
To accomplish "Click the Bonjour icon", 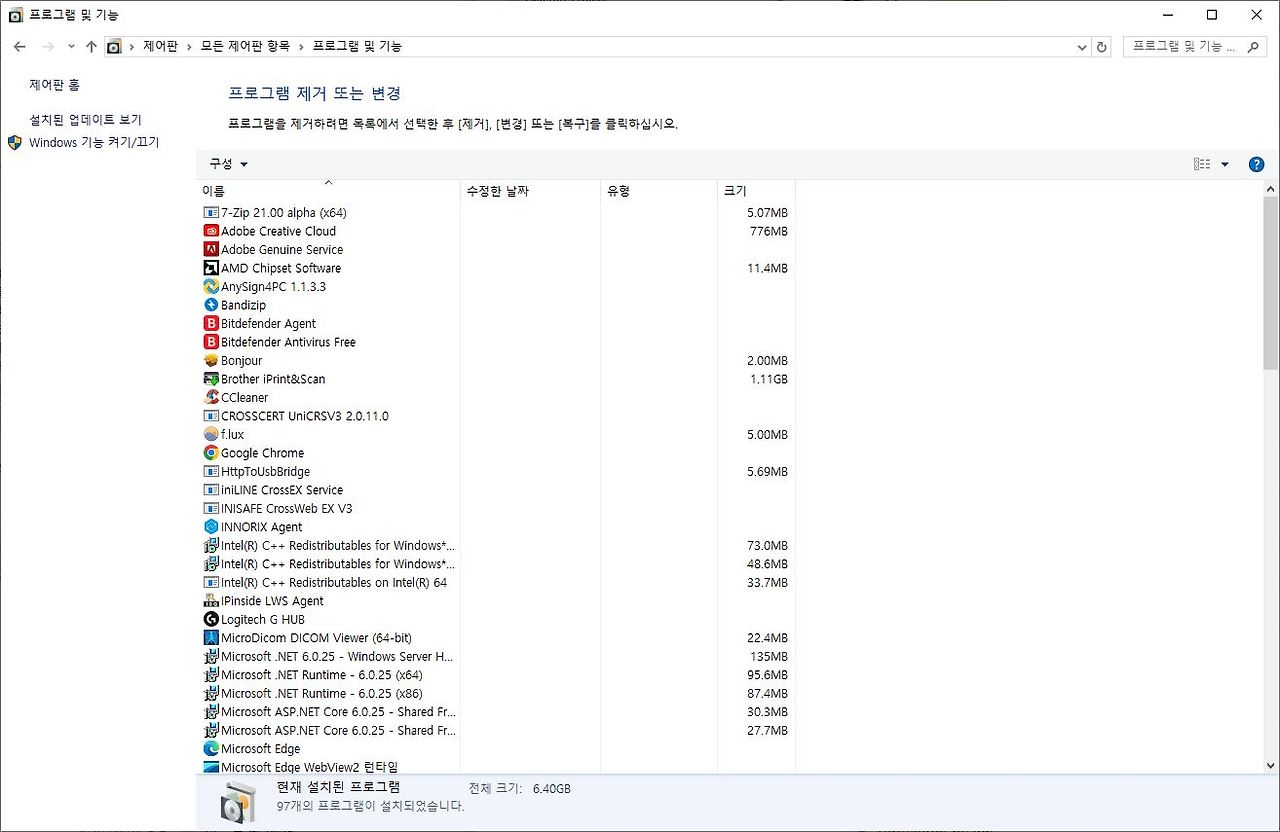I will click(x=211, y=361).
